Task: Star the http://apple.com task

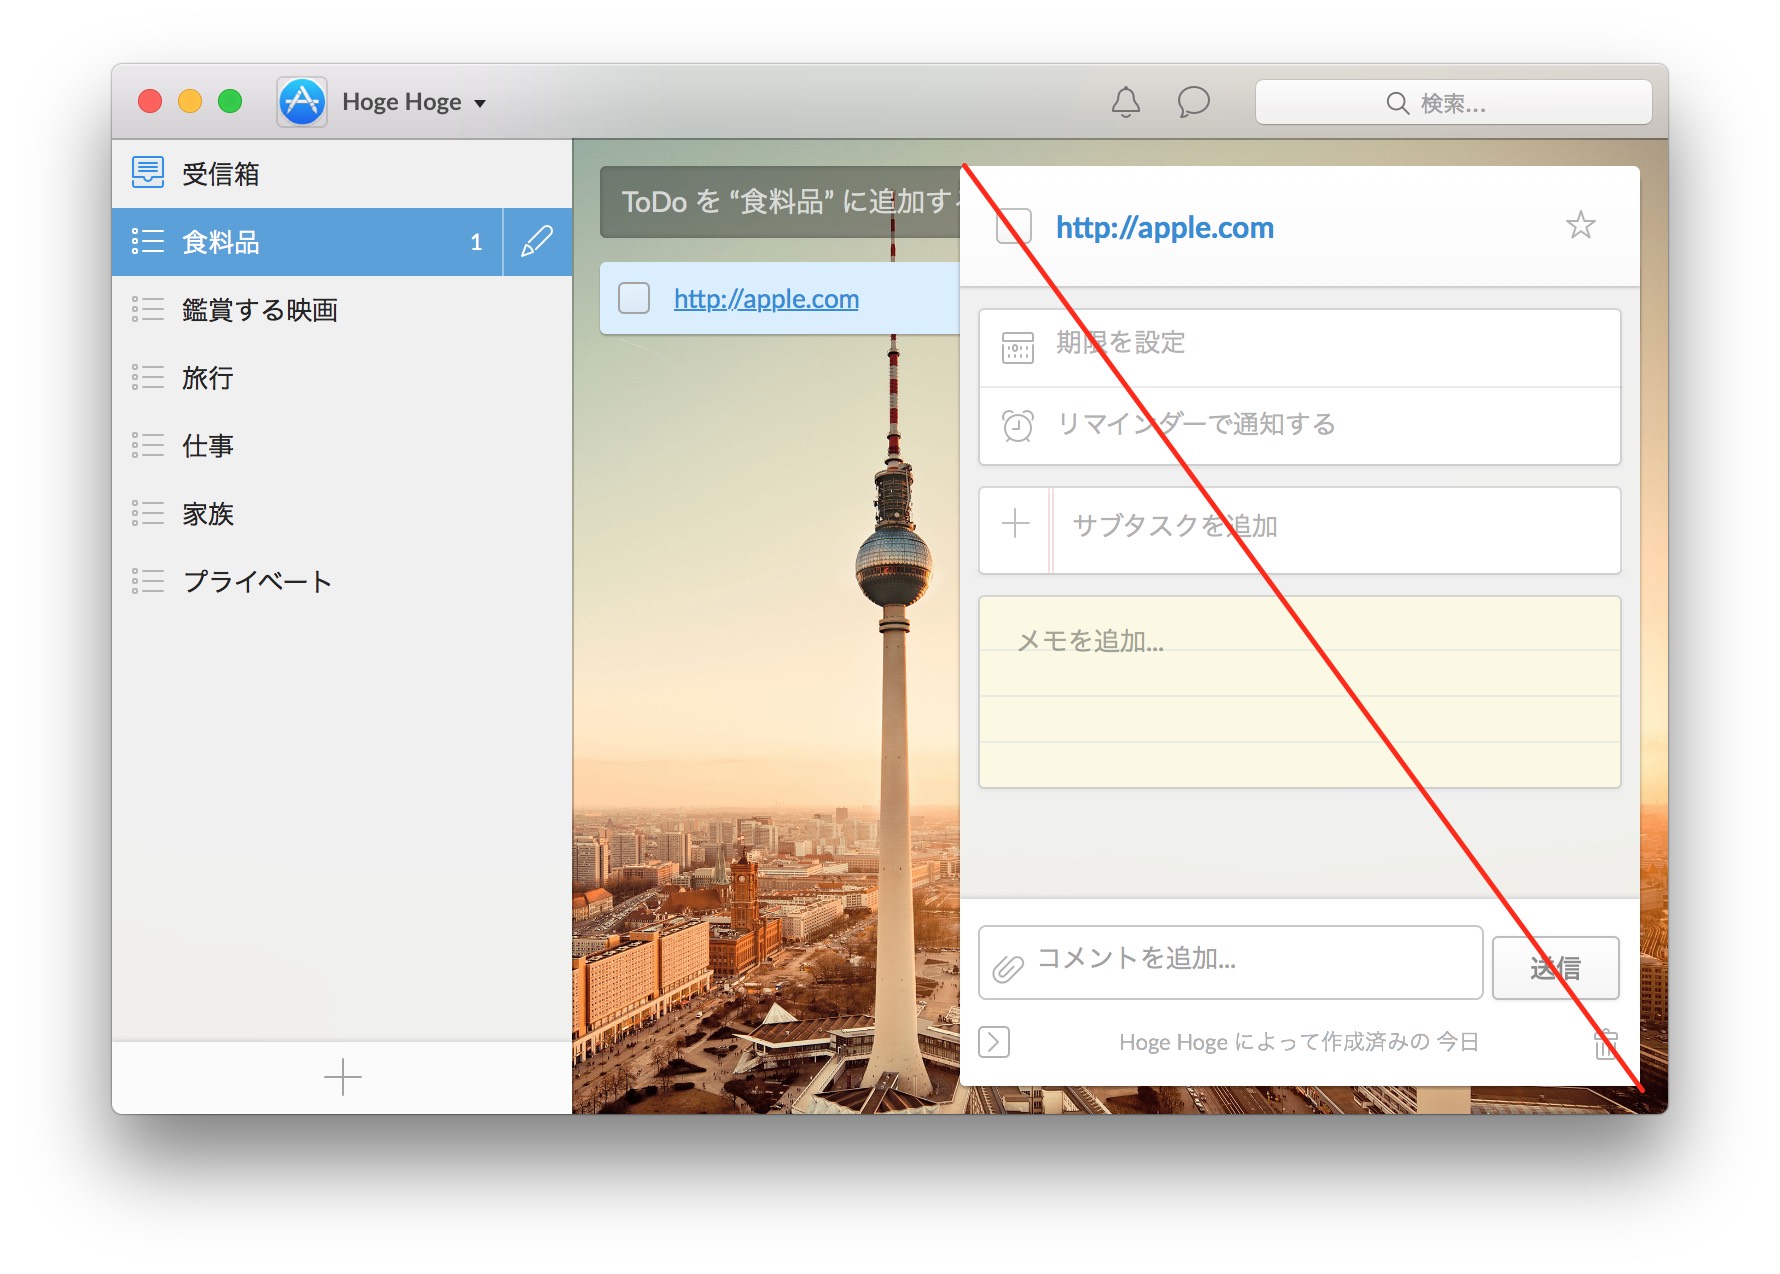Action: tap(1580, 225)
